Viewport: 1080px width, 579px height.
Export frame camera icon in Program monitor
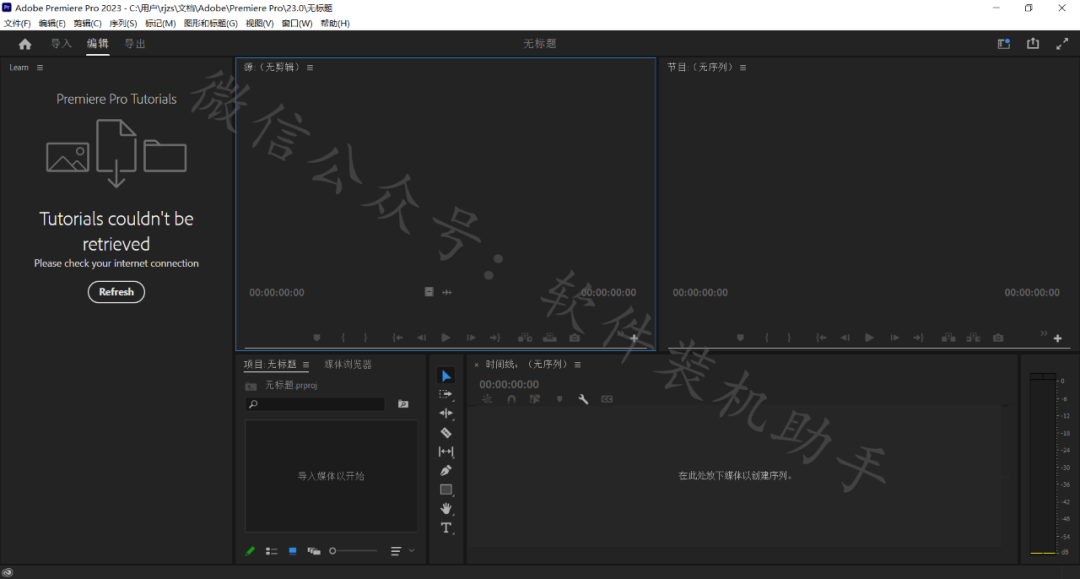coord(998,338)
